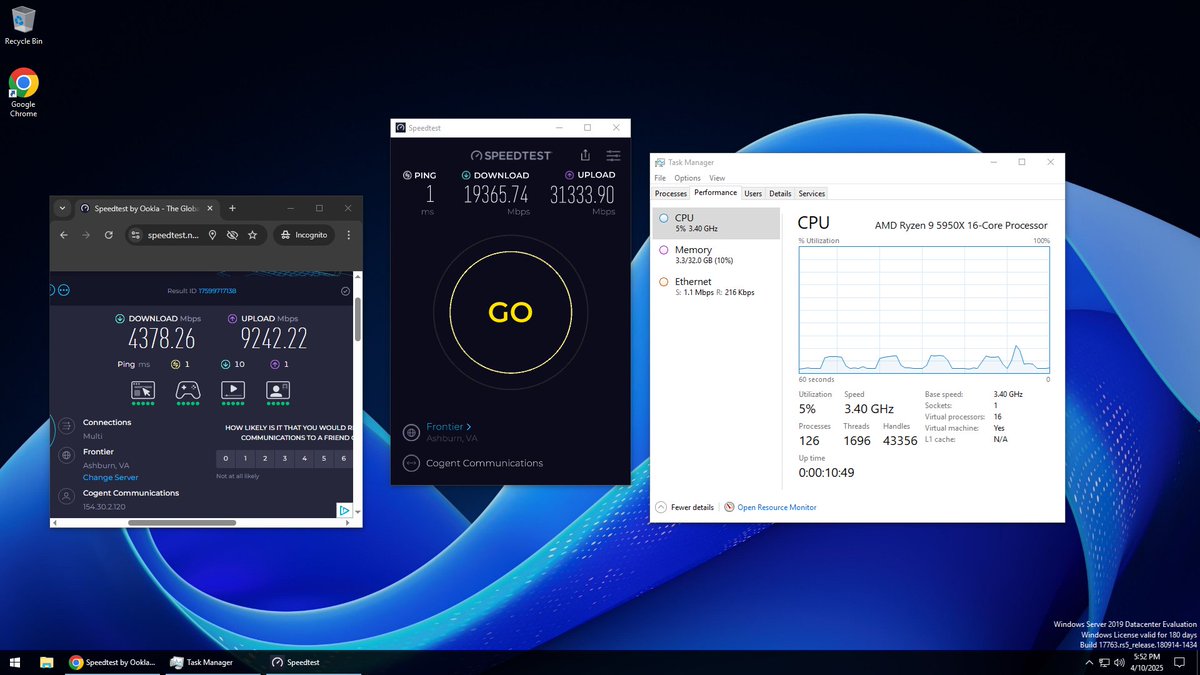
Task: Click the UPLOAD arrow icon in Speedtest app
Action: pyautogui.click(x=570, y=175)
